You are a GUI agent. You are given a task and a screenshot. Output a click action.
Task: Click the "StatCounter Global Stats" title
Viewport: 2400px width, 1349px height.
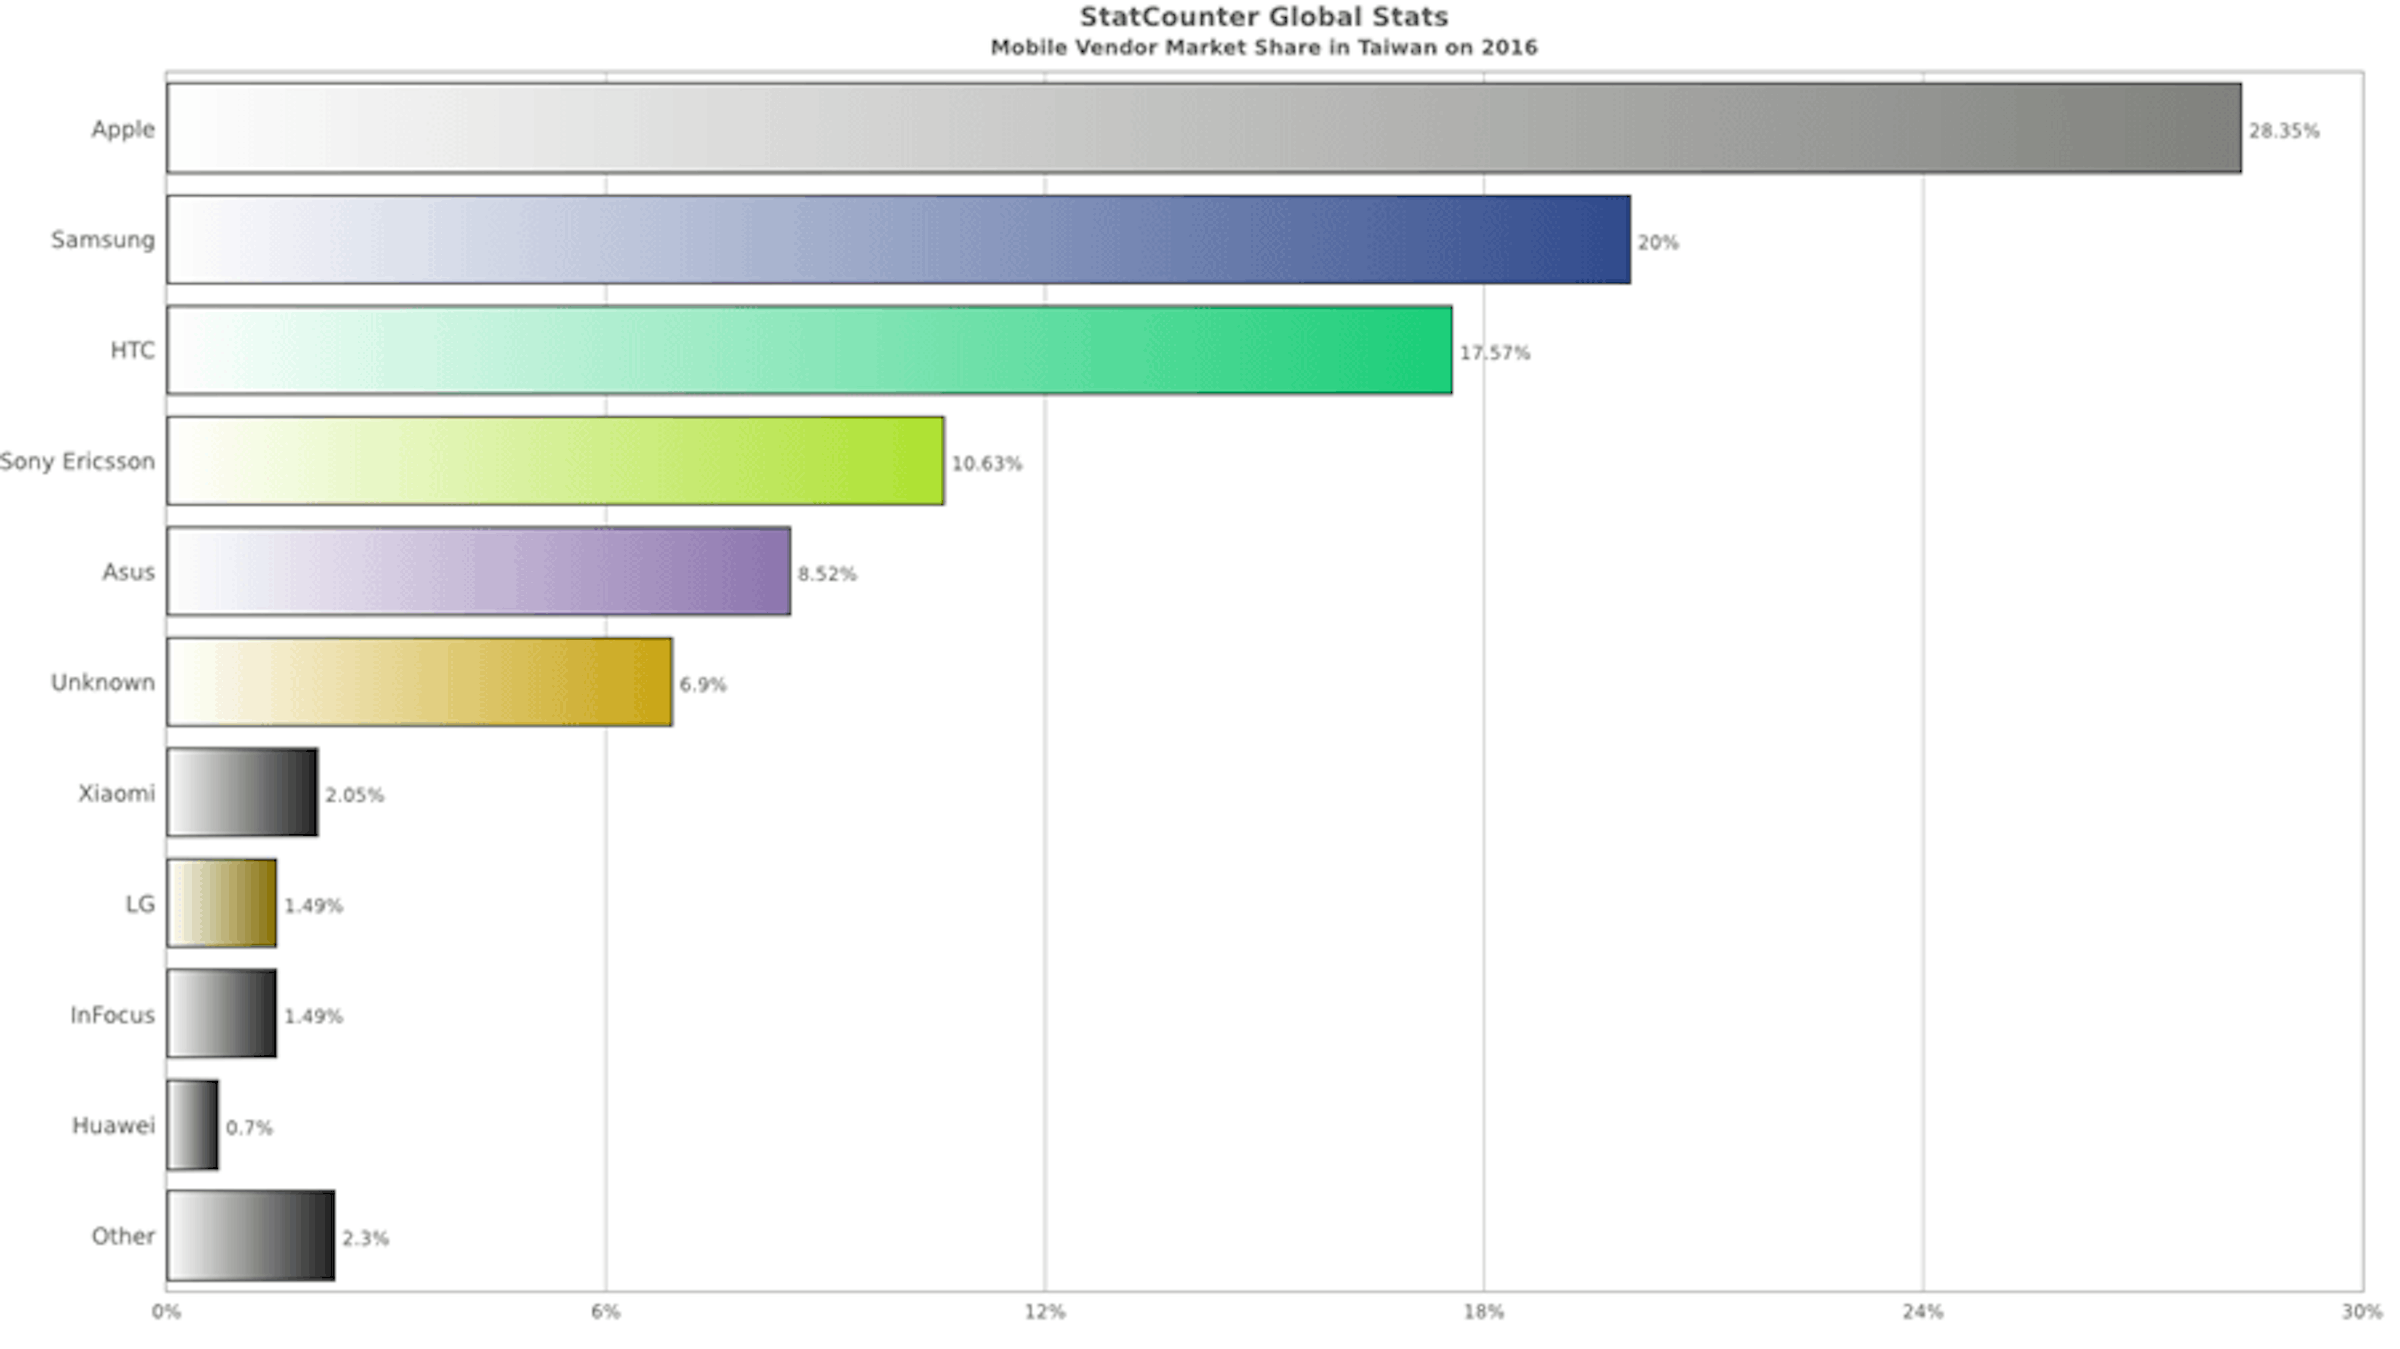[1264, 17]
